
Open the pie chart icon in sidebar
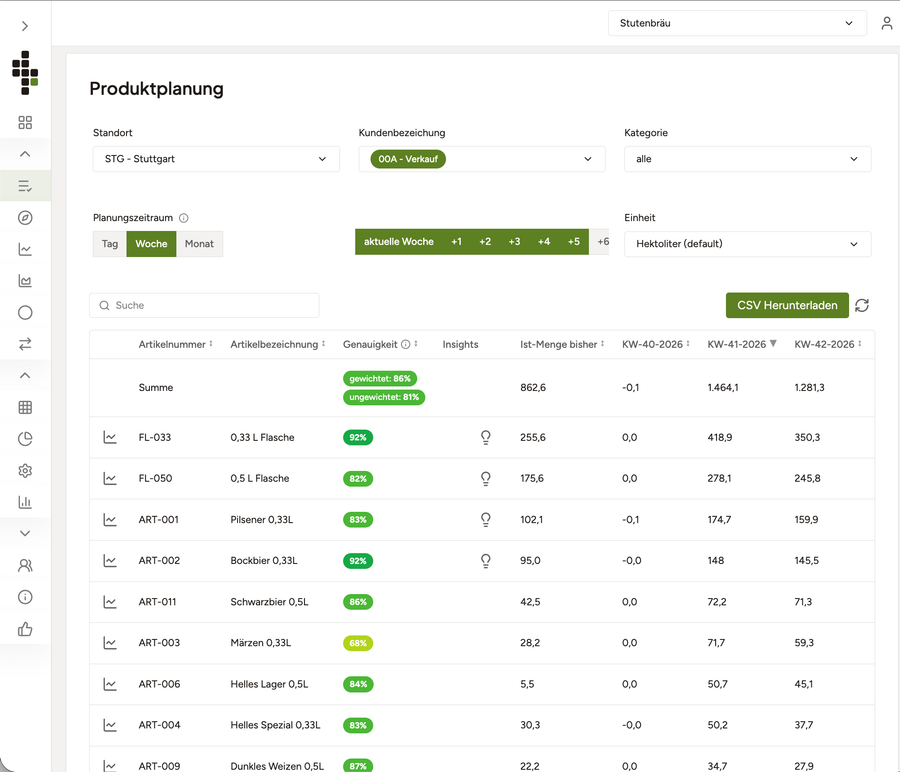[25, 439]
